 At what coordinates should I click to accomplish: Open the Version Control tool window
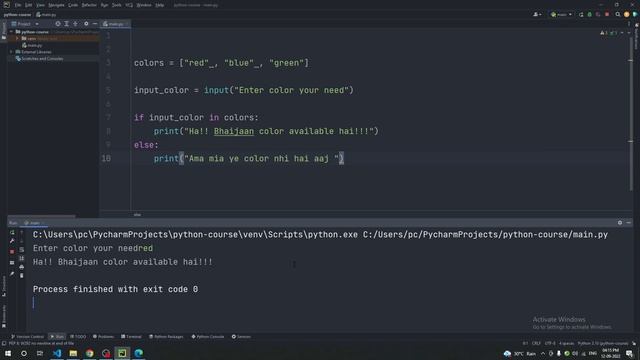(27, 337)
